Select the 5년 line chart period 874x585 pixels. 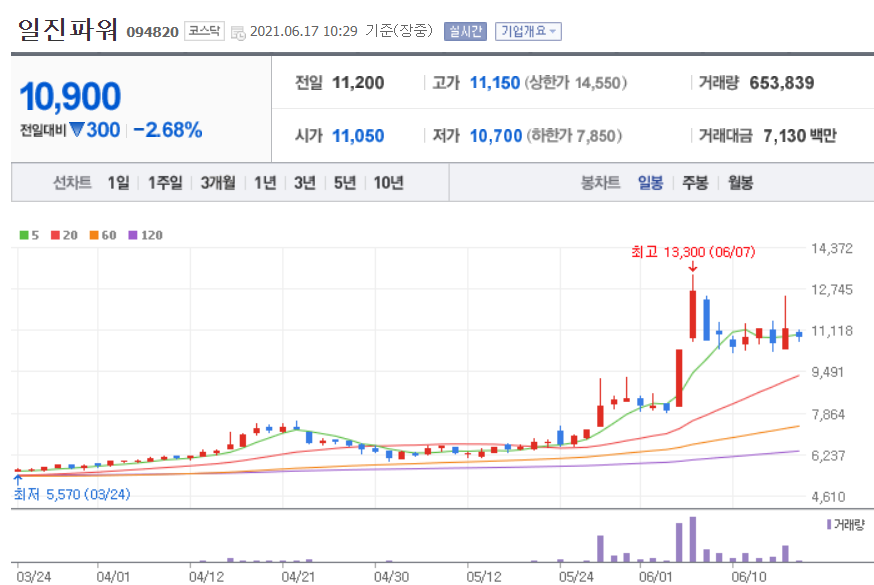tap(344, 183)
